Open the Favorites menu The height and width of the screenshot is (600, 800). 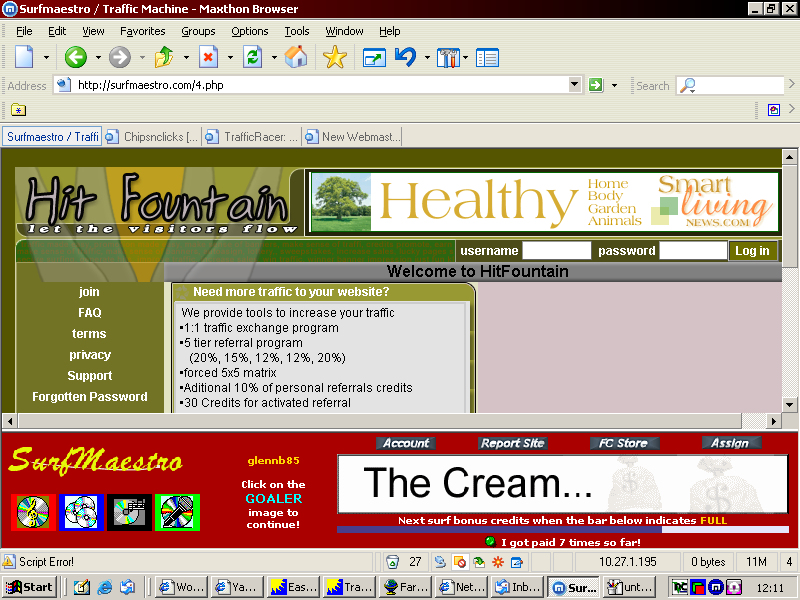tap(143, 31)
